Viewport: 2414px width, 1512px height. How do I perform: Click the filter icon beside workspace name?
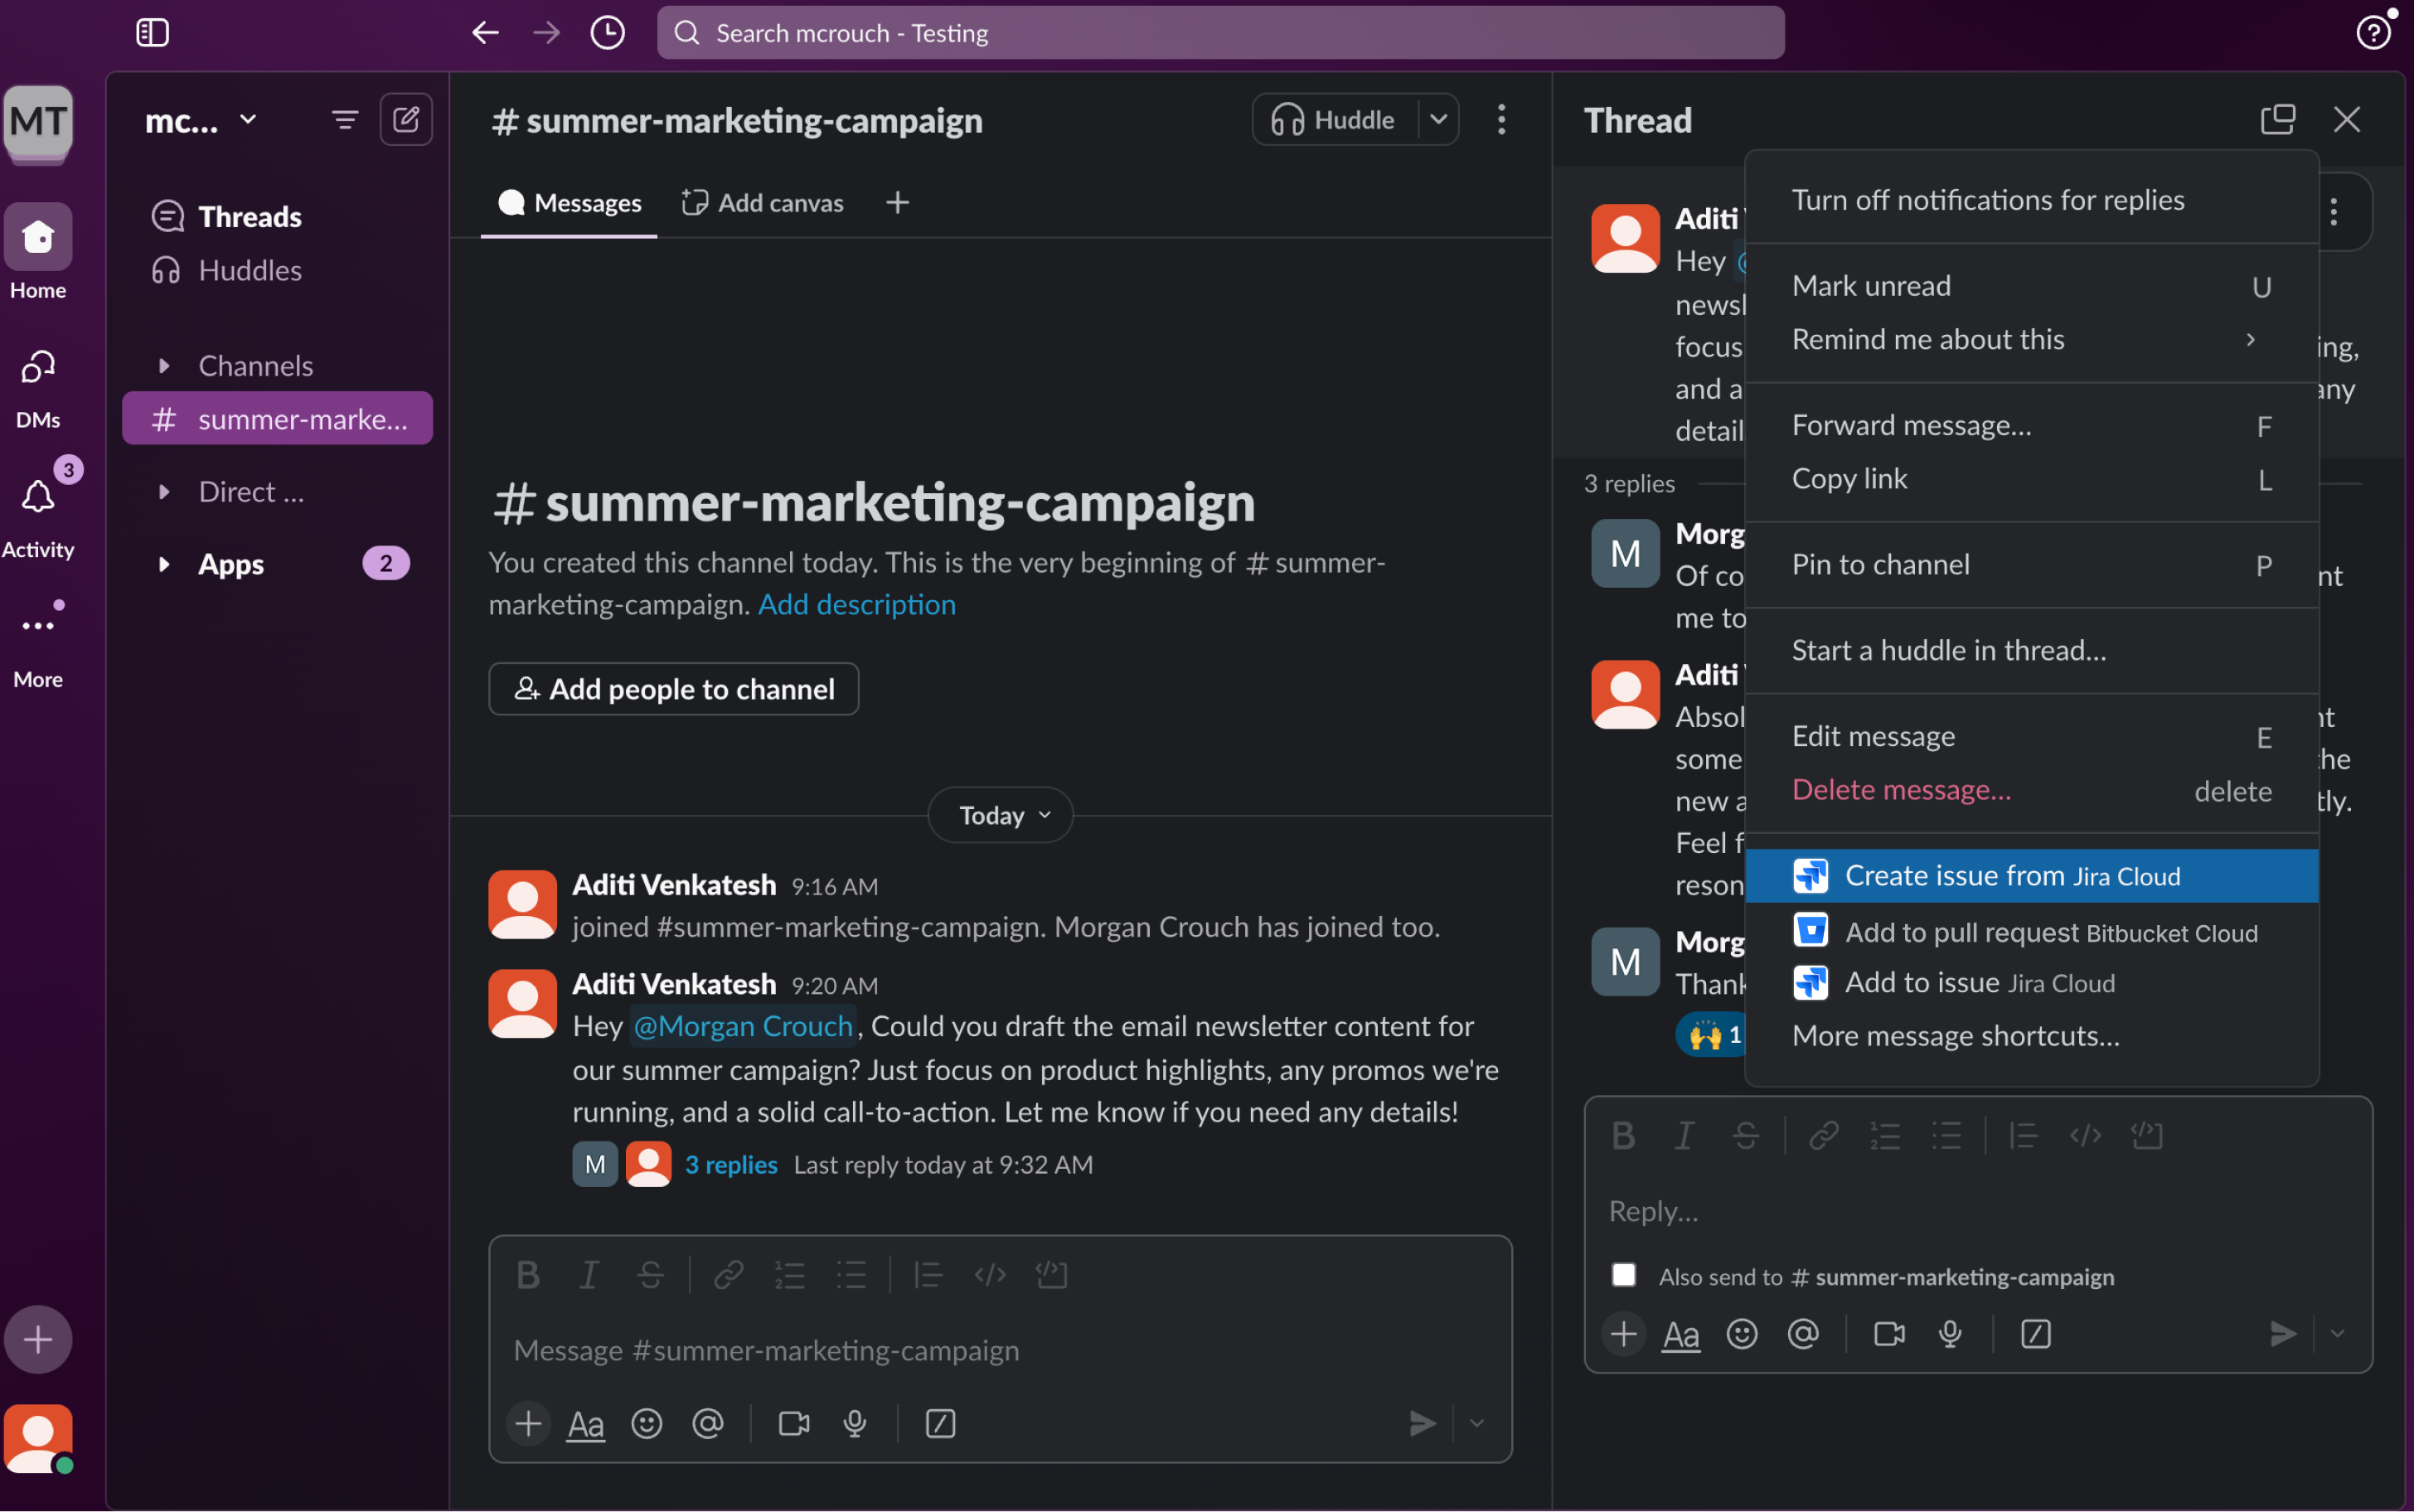tap(344, 120)
